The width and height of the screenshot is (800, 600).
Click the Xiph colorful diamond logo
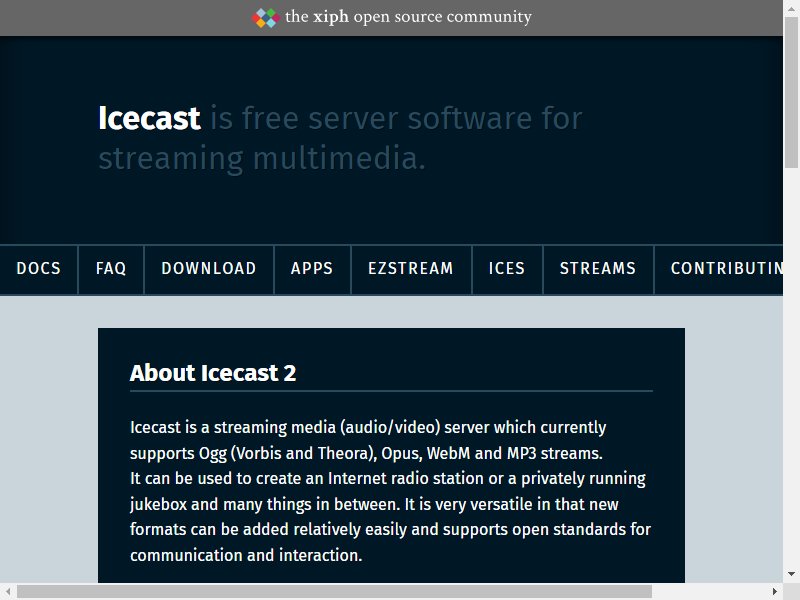click(x=265, y=18)
